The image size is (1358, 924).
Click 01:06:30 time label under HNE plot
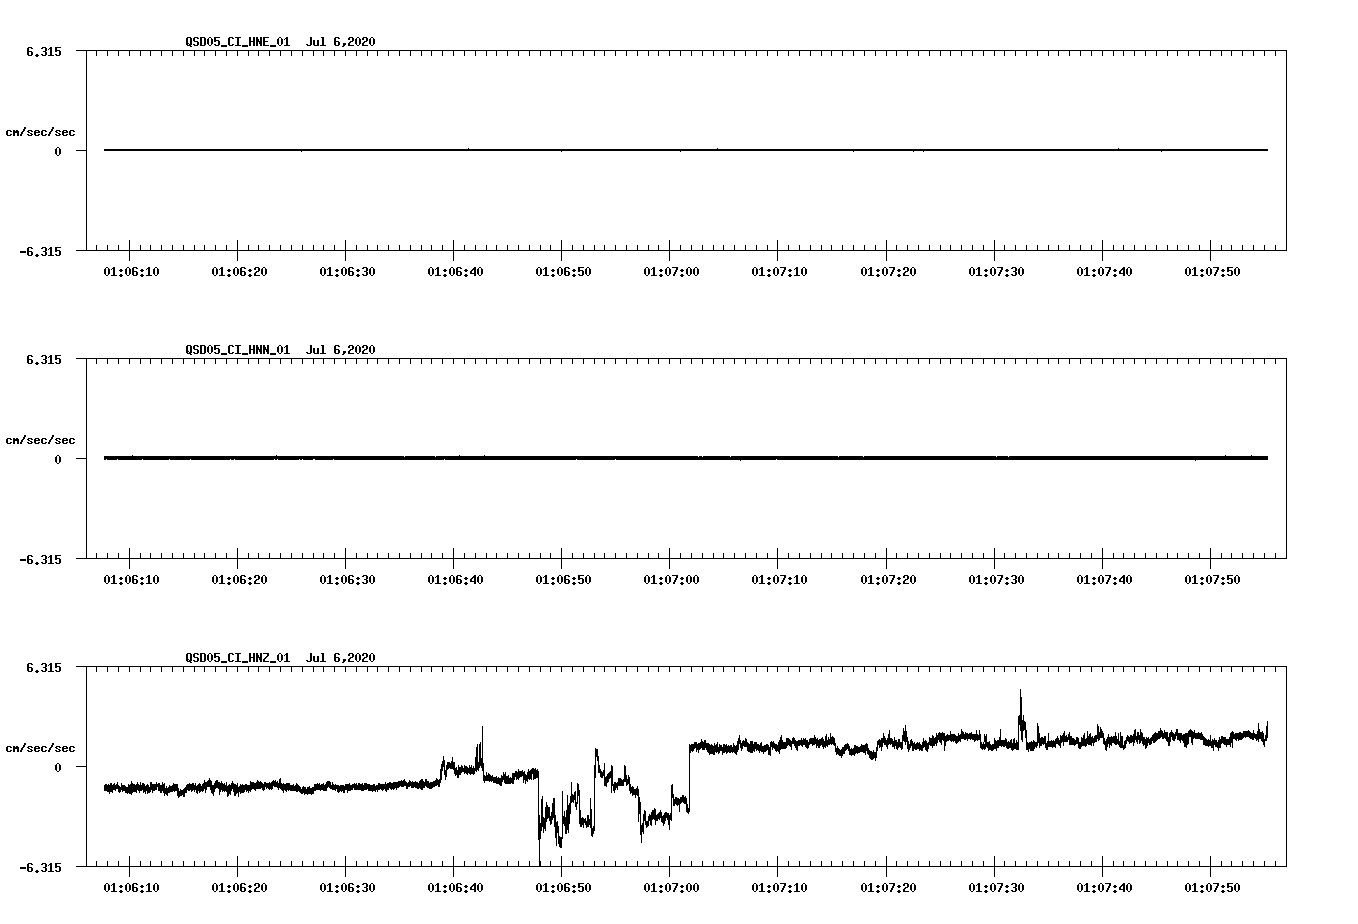tap(346, 271)
